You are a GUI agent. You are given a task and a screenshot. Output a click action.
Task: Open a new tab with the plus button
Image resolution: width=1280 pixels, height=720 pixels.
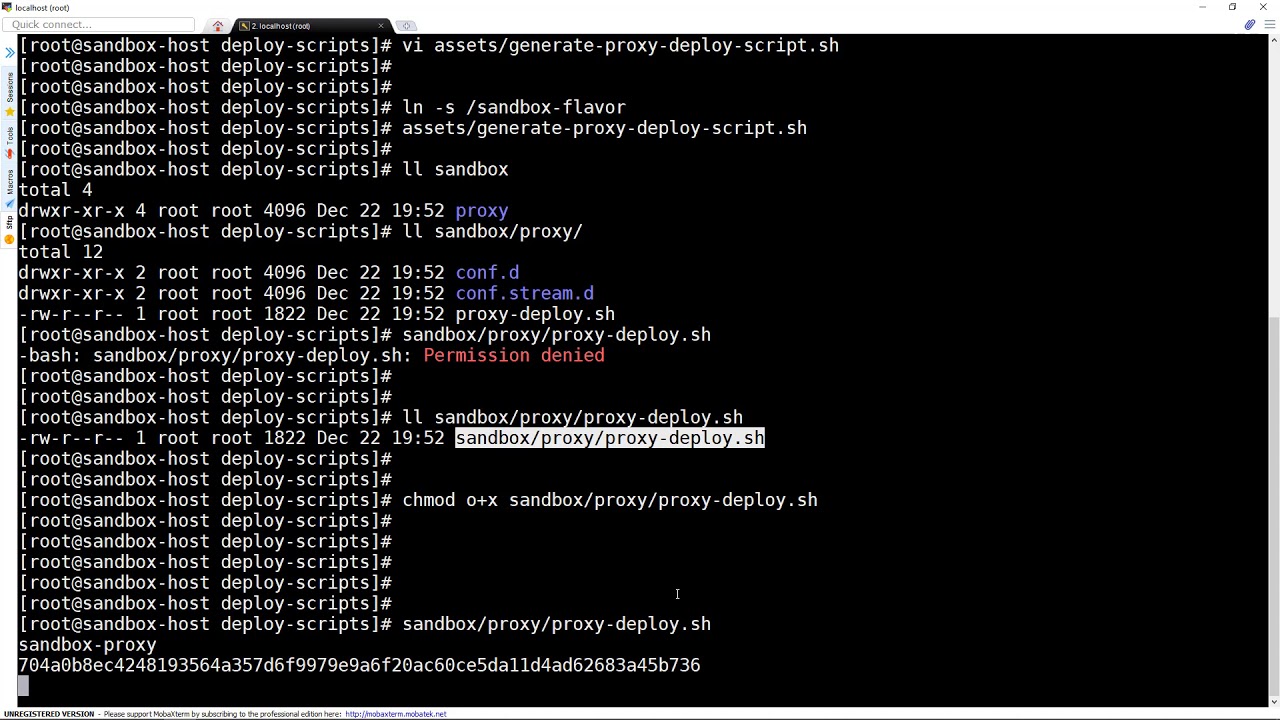(x=406, y=26)
